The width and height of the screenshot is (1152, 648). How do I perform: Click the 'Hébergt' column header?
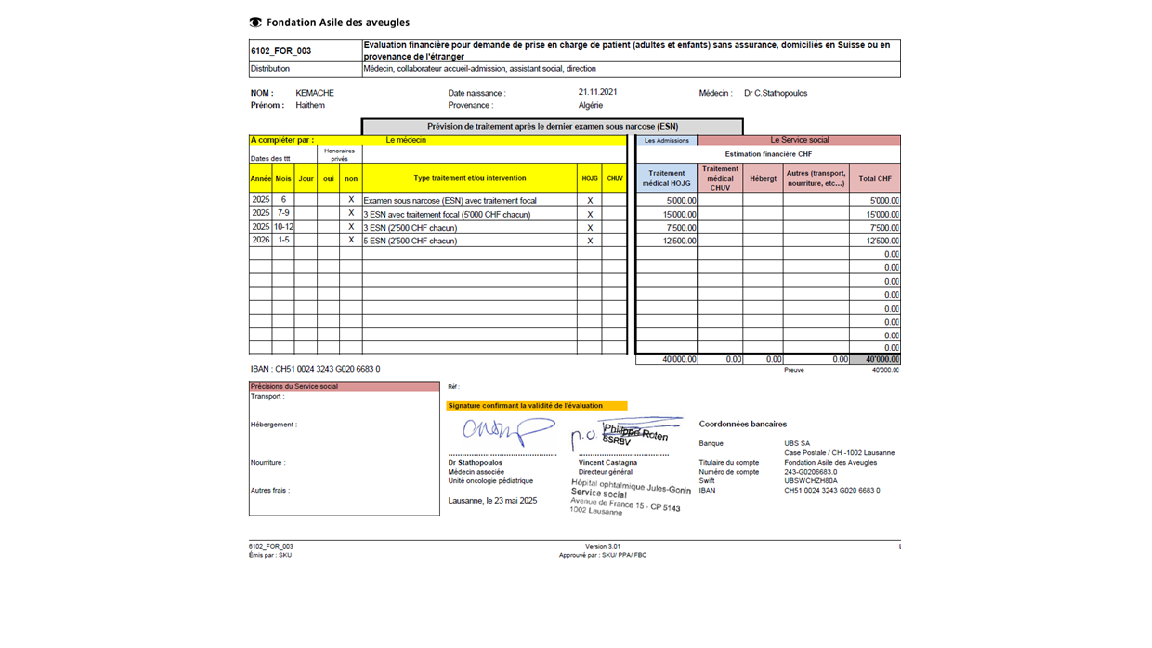(x=763, y=178)
